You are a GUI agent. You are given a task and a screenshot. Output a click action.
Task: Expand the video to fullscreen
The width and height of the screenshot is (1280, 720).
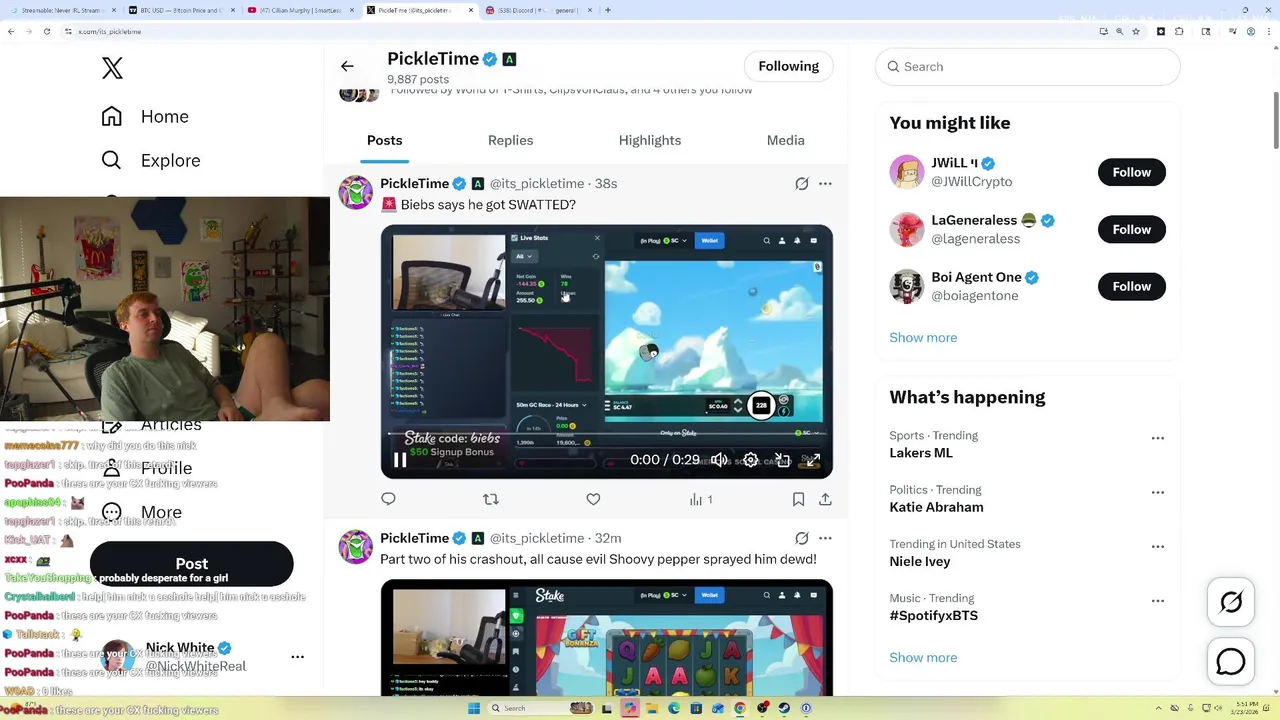point(812,460)
